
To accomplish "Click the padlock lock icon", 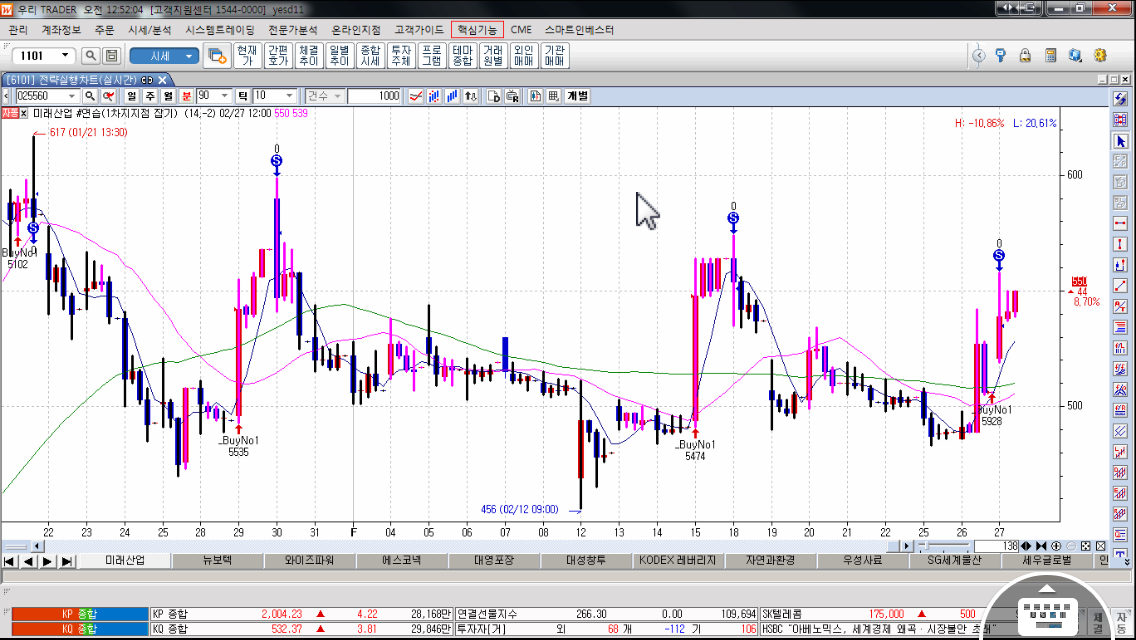I will coord(1025,56).
